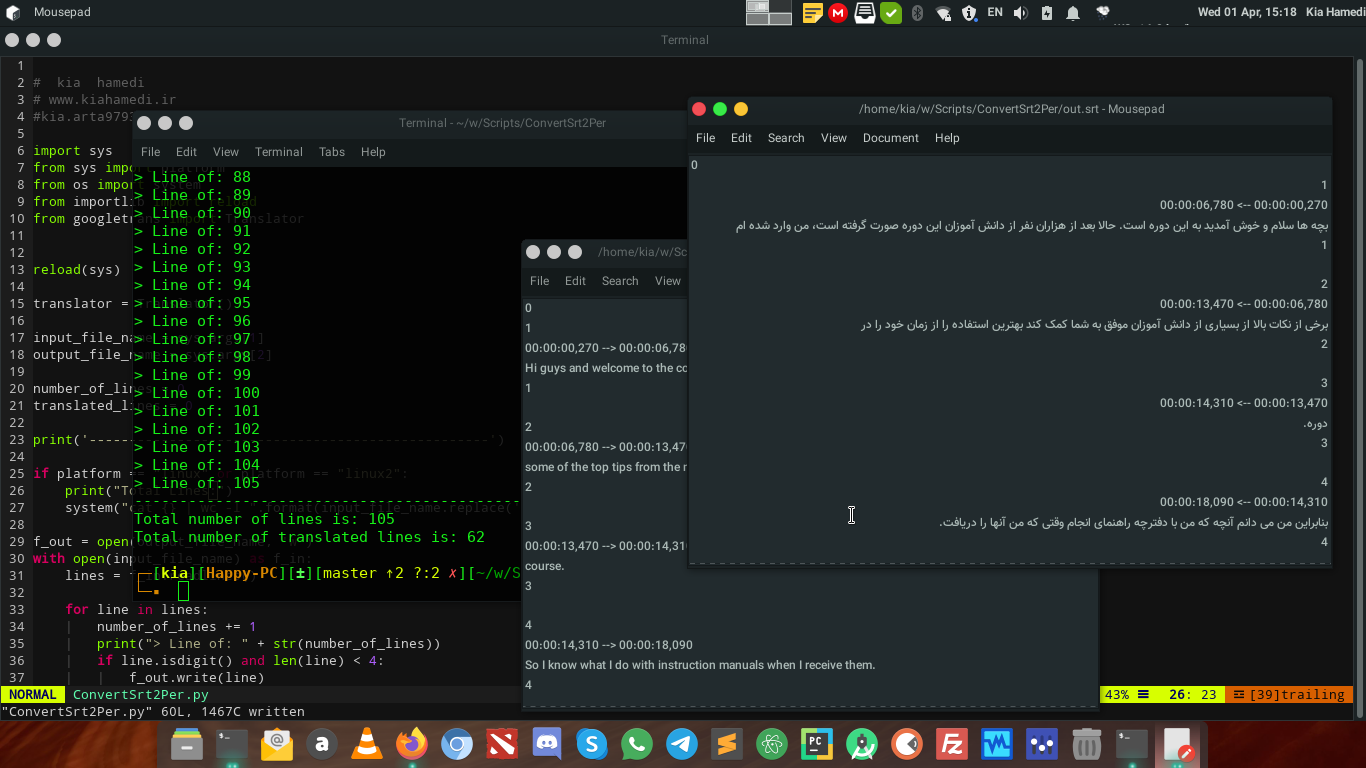Click the ConvertSrt2Per.py filename in vim status bar
1366x768 pixels.
coord(141,695)
